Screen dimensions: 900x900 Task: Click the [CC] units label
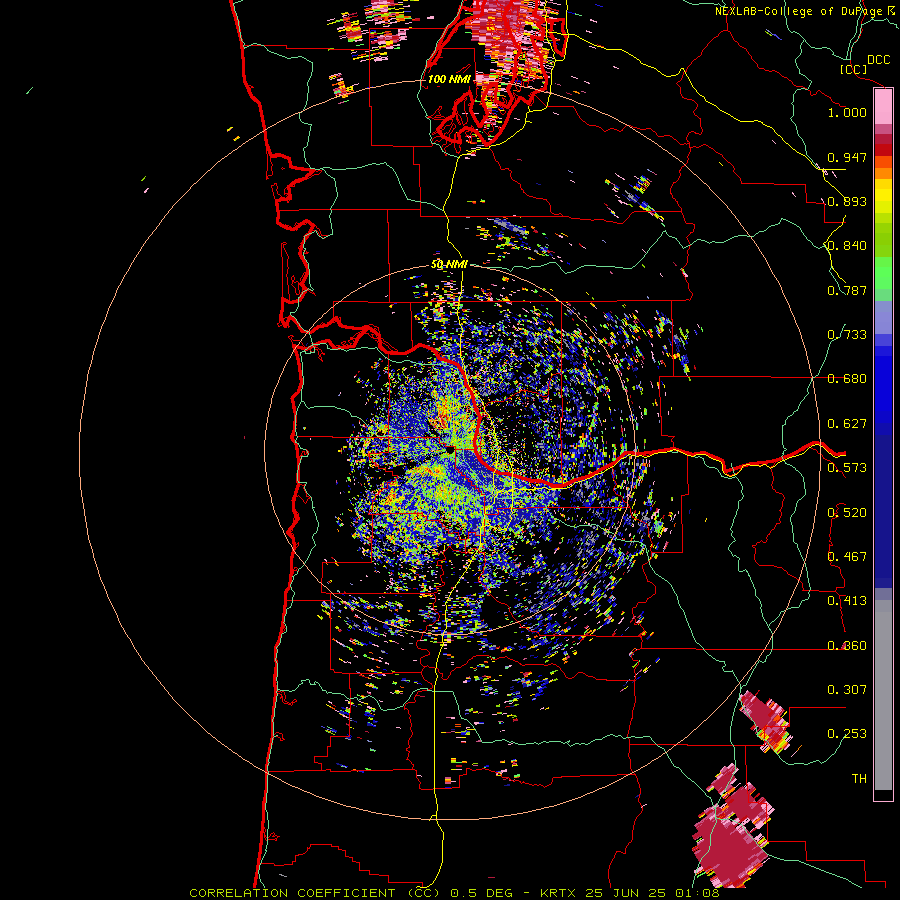coord(853,69)
